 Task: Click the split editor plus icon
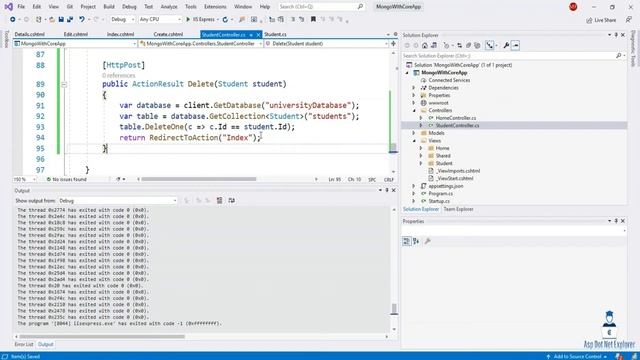coord(393,43)
